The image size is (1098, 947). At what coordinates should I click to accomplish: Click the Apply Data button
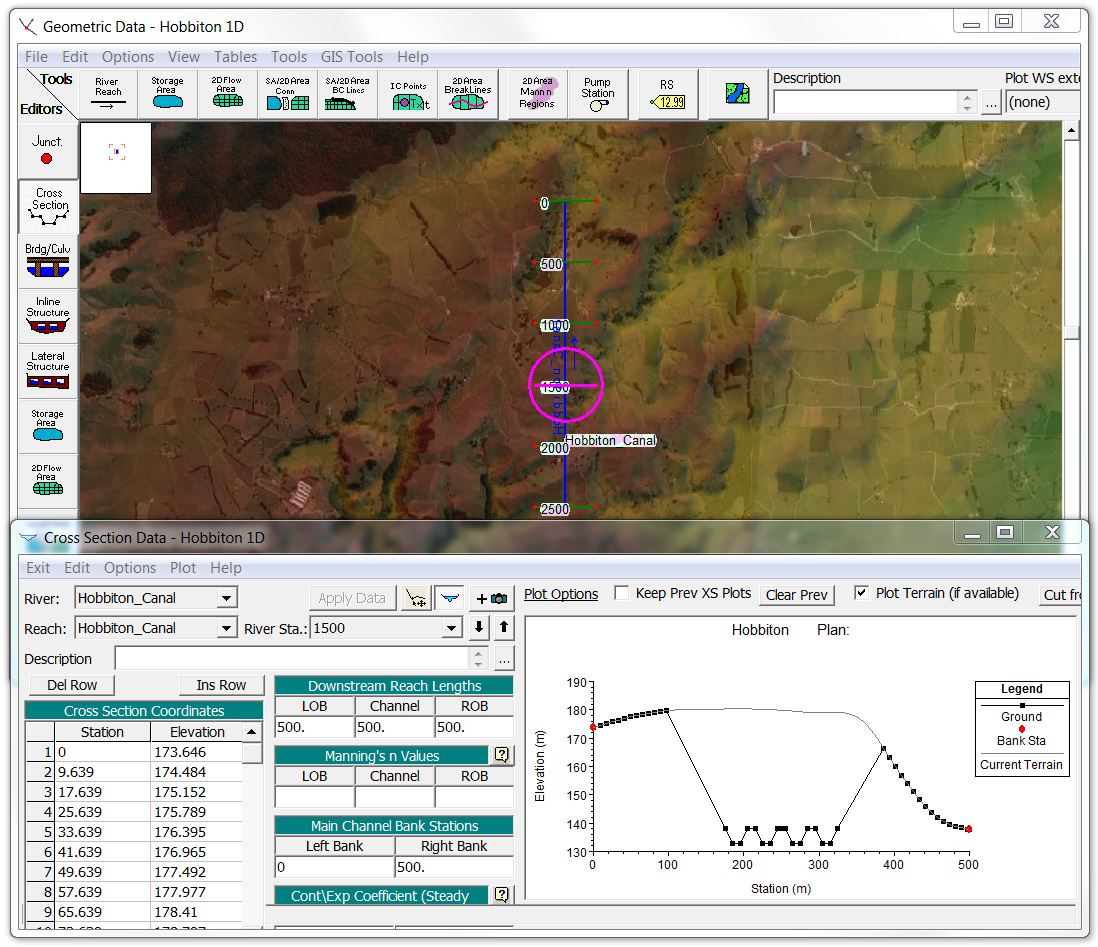point(352,599)
